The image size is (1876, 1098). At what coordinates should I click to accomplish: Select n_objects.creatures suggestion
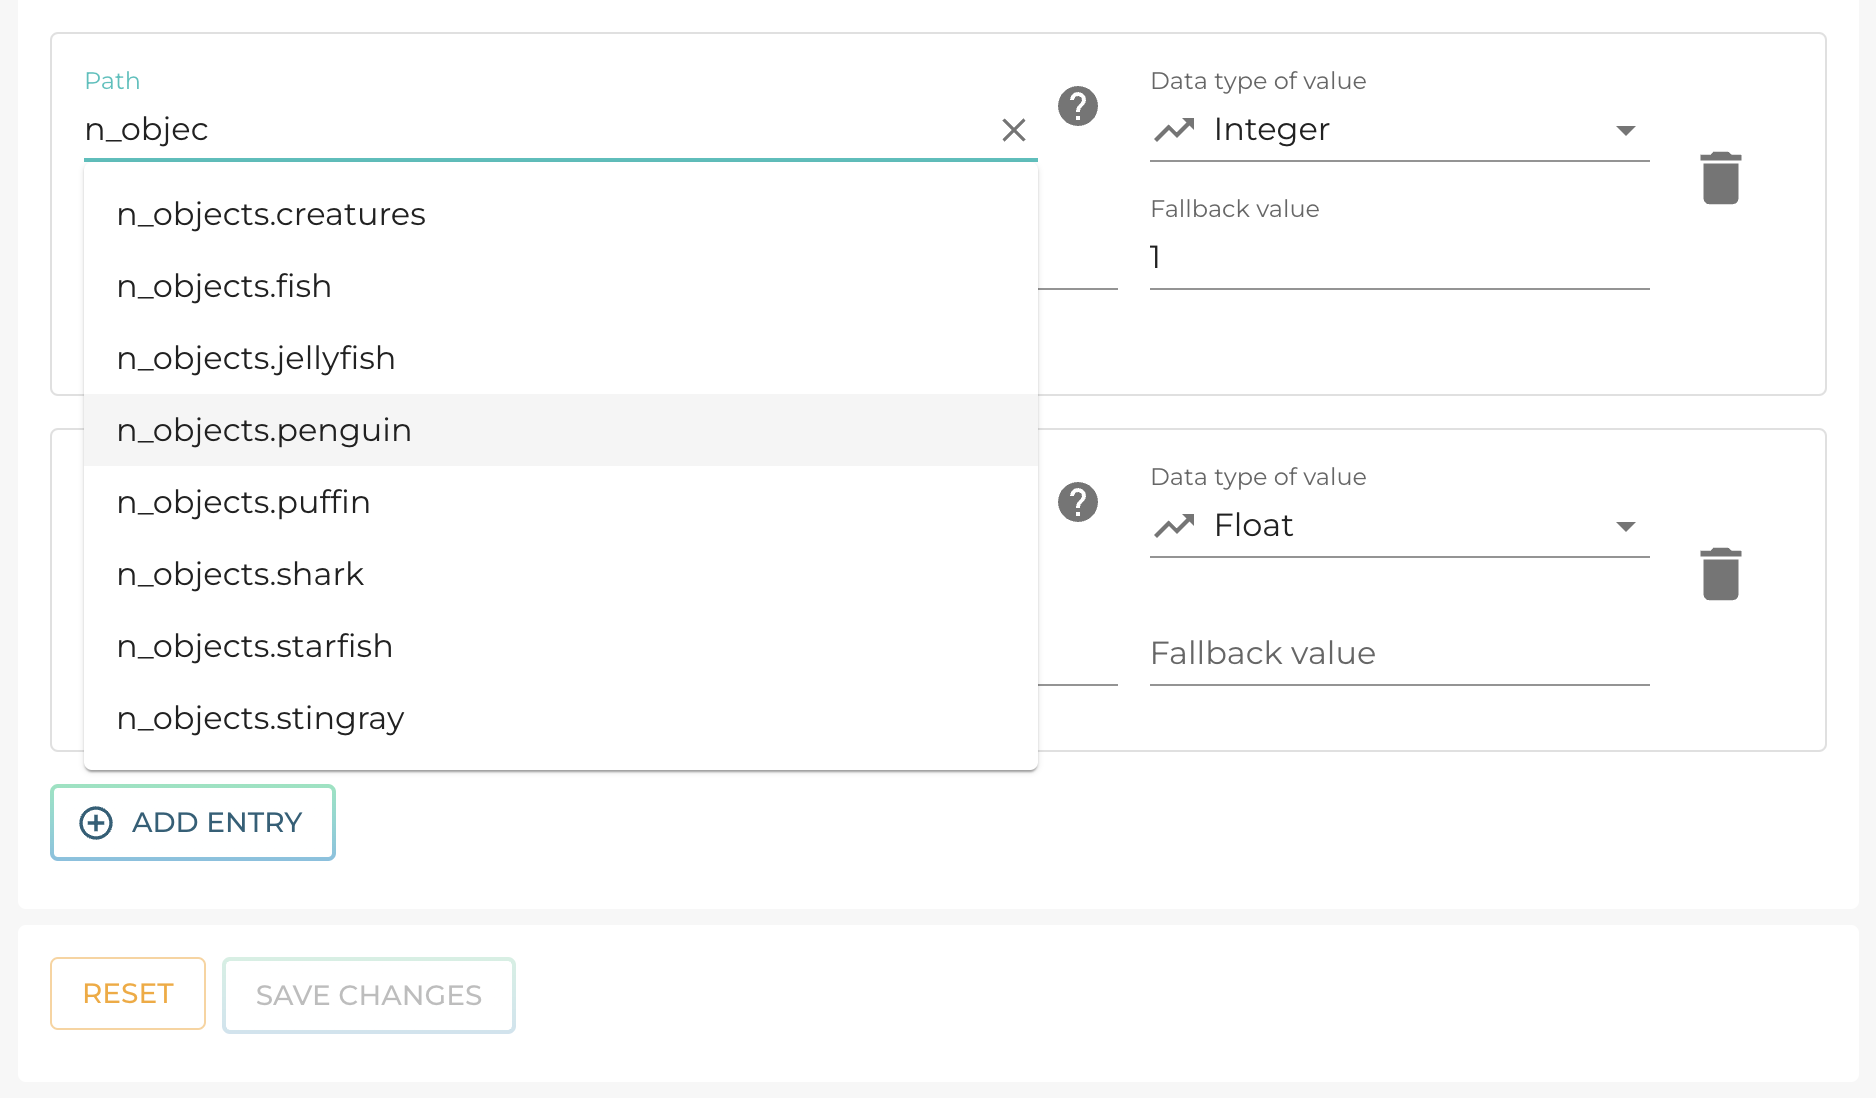pyautogui.click(x=271, y=214)
